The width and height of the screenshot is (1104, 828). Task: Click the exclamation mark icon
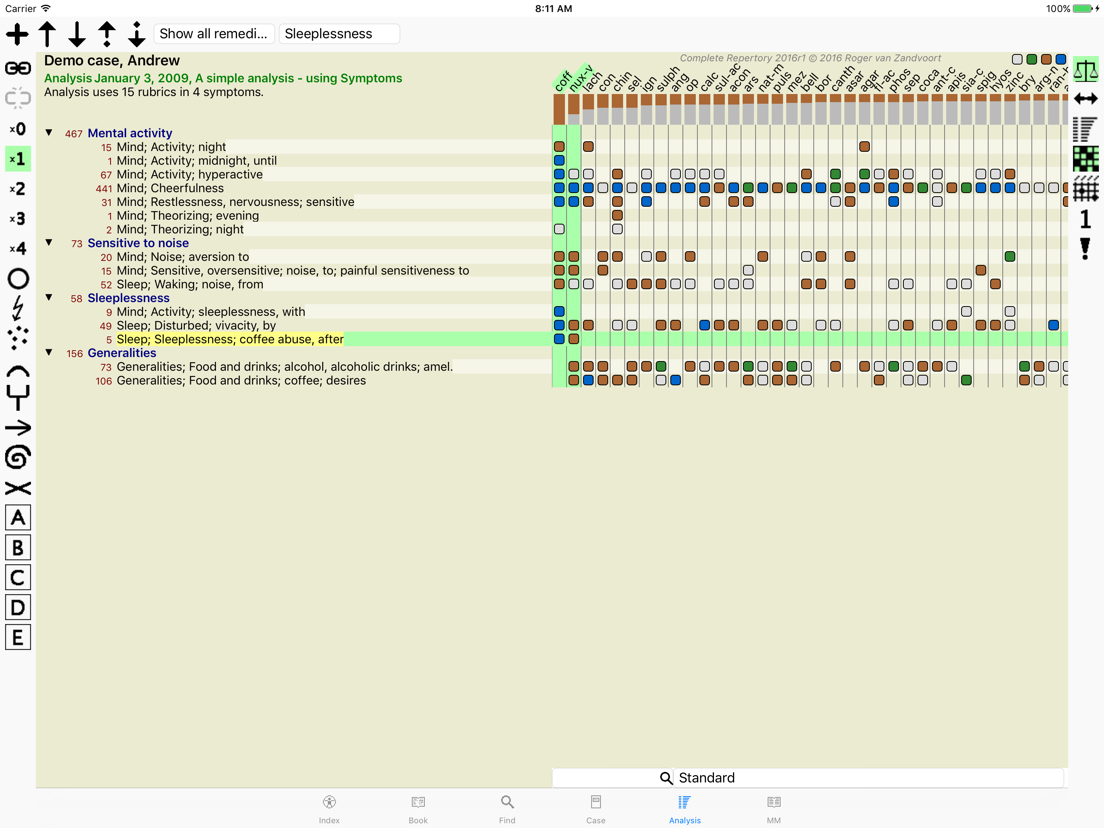(1086, 249)
